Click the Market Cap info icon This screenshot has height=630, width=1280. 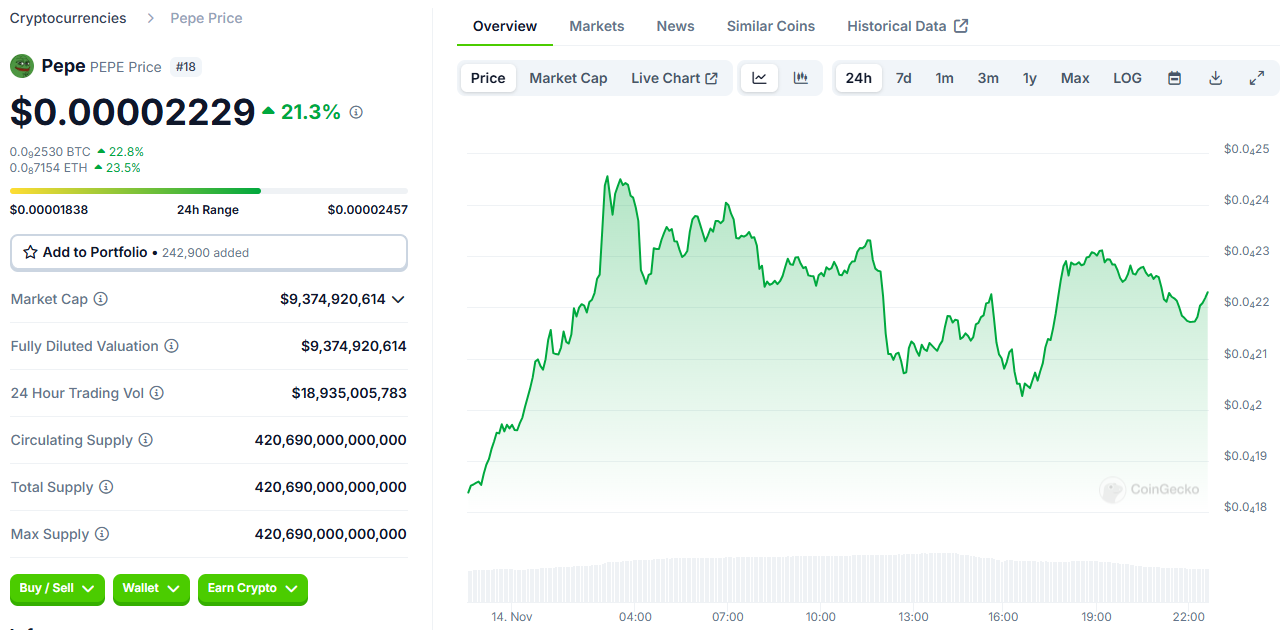(x=101, y=299)
